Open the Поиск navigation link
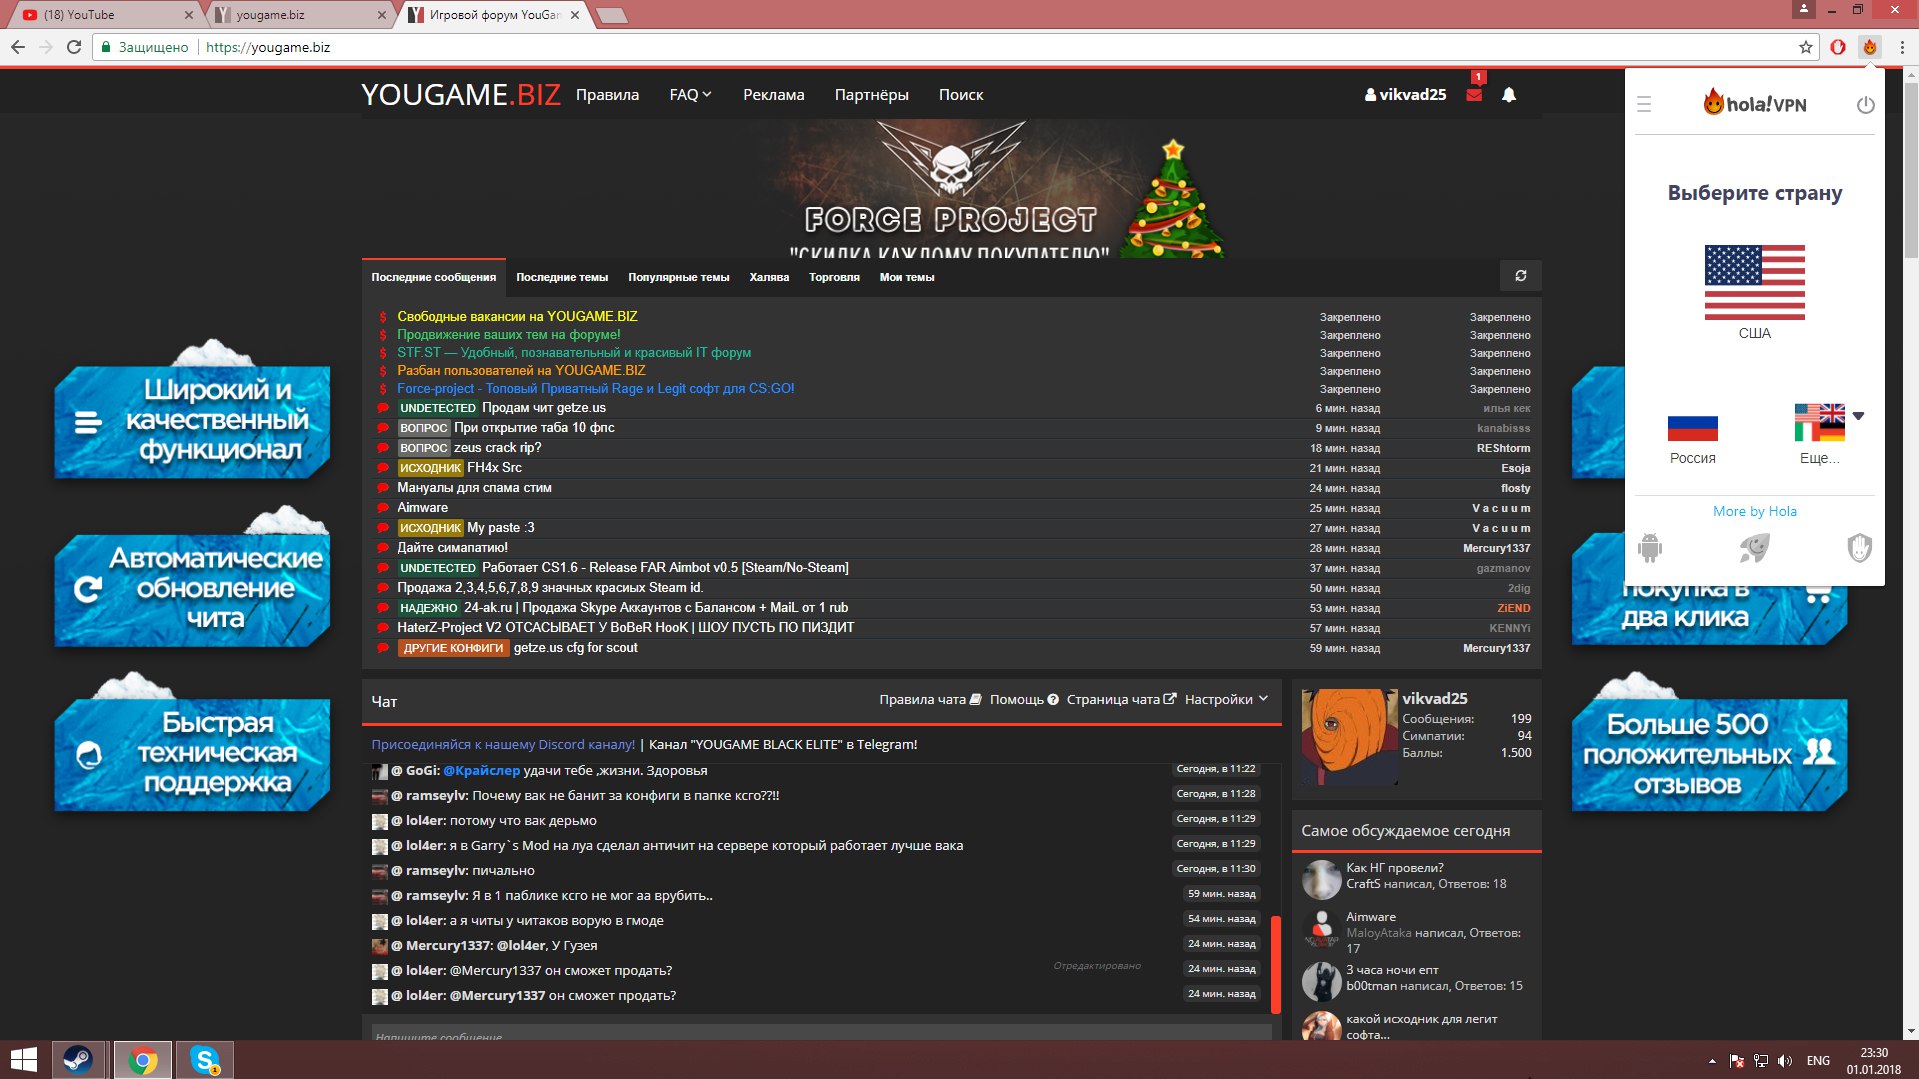This screenshot has height=1079, width=1919. click(x=961, y=95)
